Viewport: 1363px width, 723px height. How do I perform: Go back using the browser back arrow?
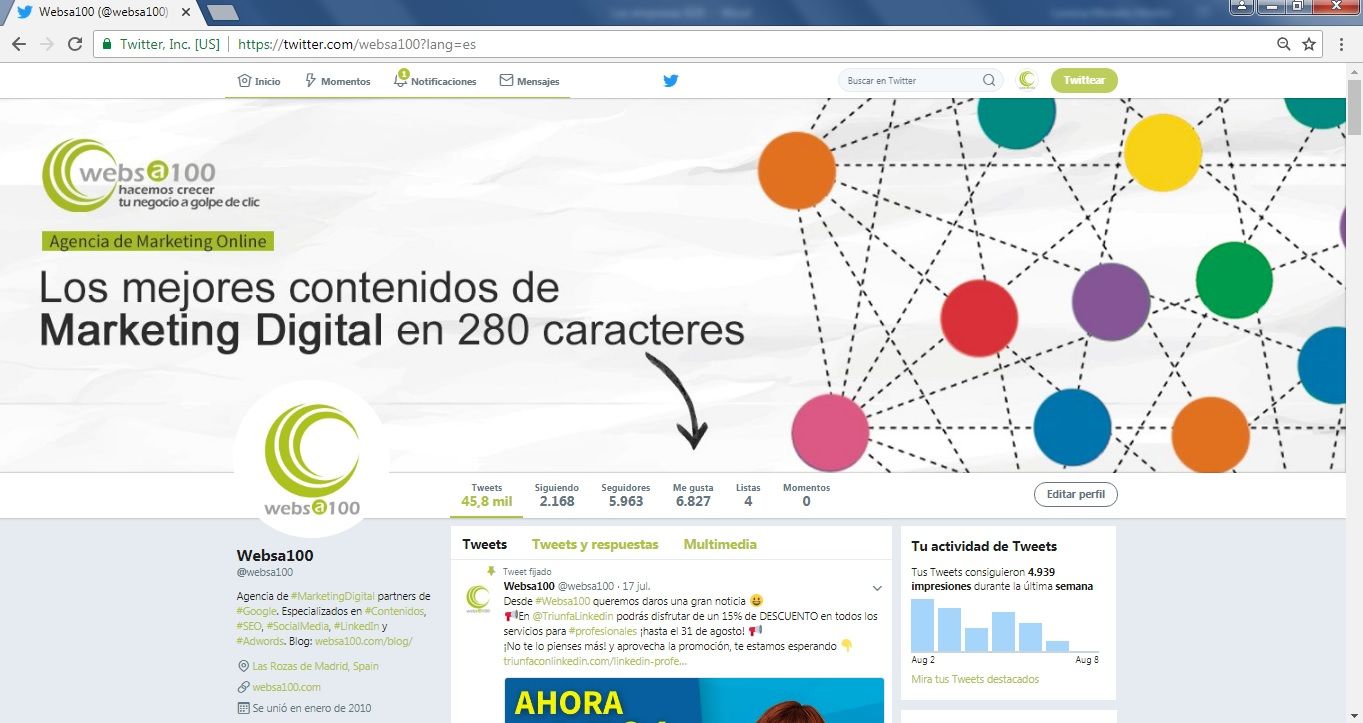[x=18, y=44]
